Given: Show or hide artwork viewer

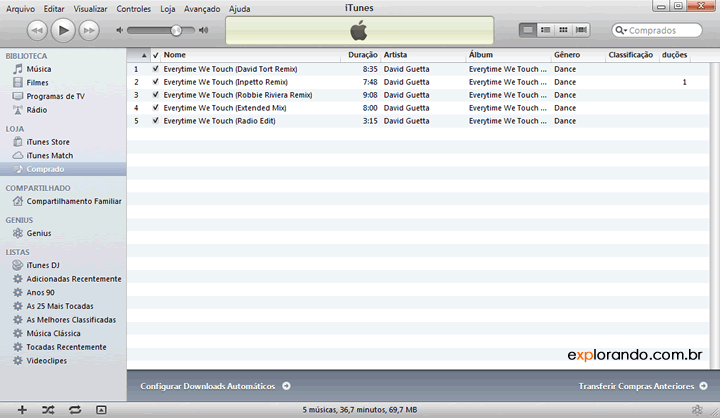Looking at the screenshot, I should (x=101, y=410).
